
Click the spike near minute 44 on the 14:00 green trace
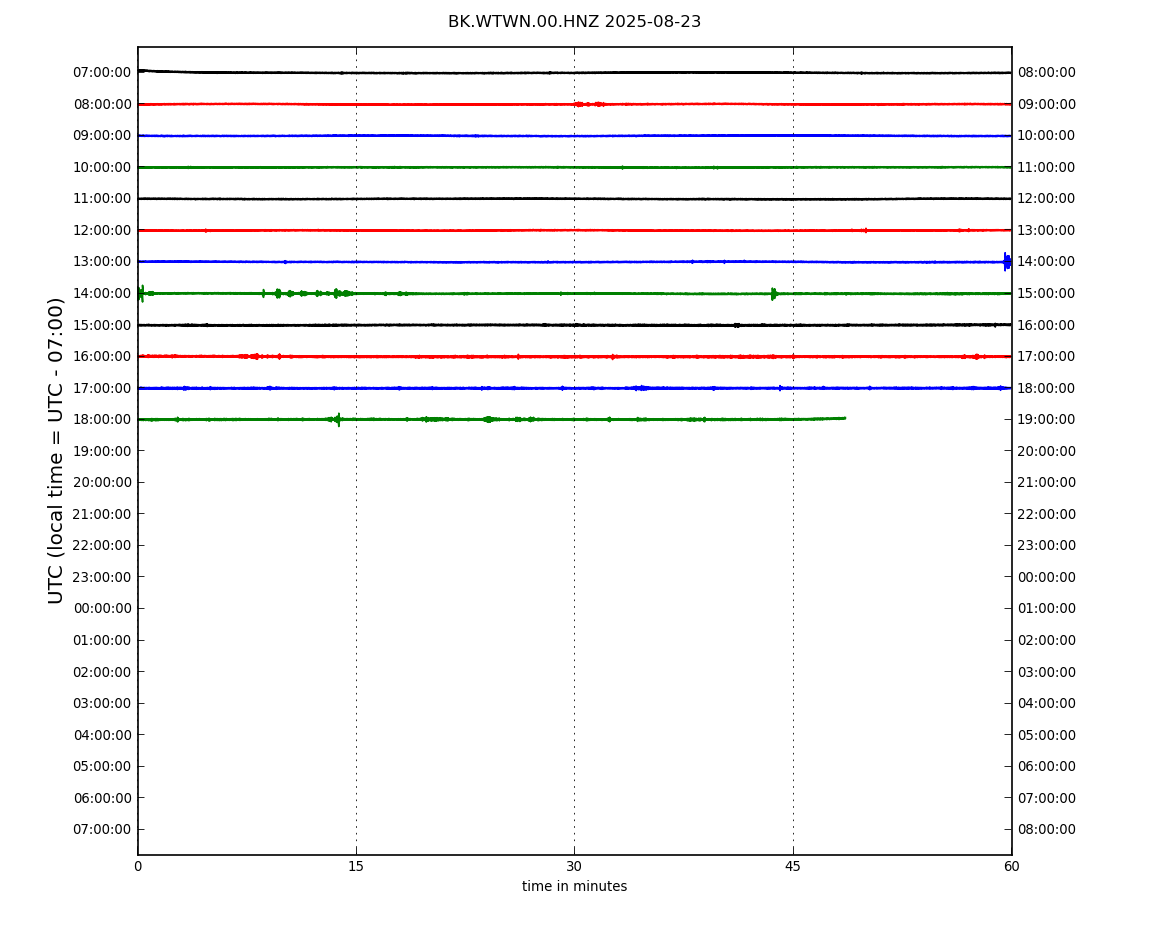[x=774, y=293]
